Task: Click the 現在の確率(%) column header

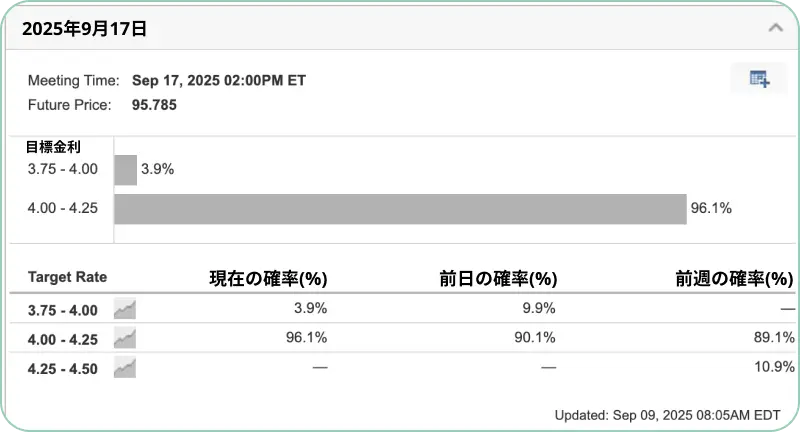Action: tap(268, 278)
